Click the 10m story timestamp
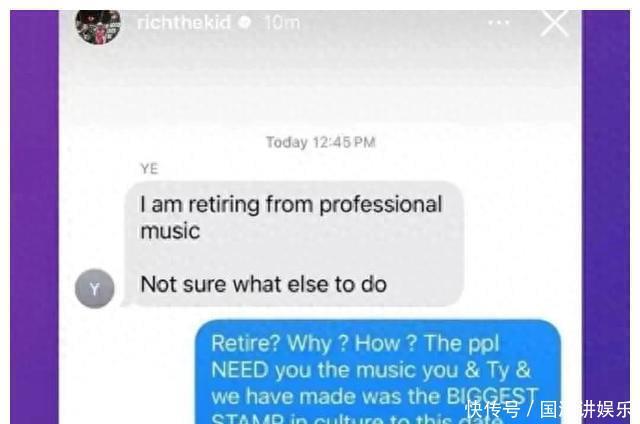This screenshot has width=640, height=424. pyautogui.click(x=282, y=22)
